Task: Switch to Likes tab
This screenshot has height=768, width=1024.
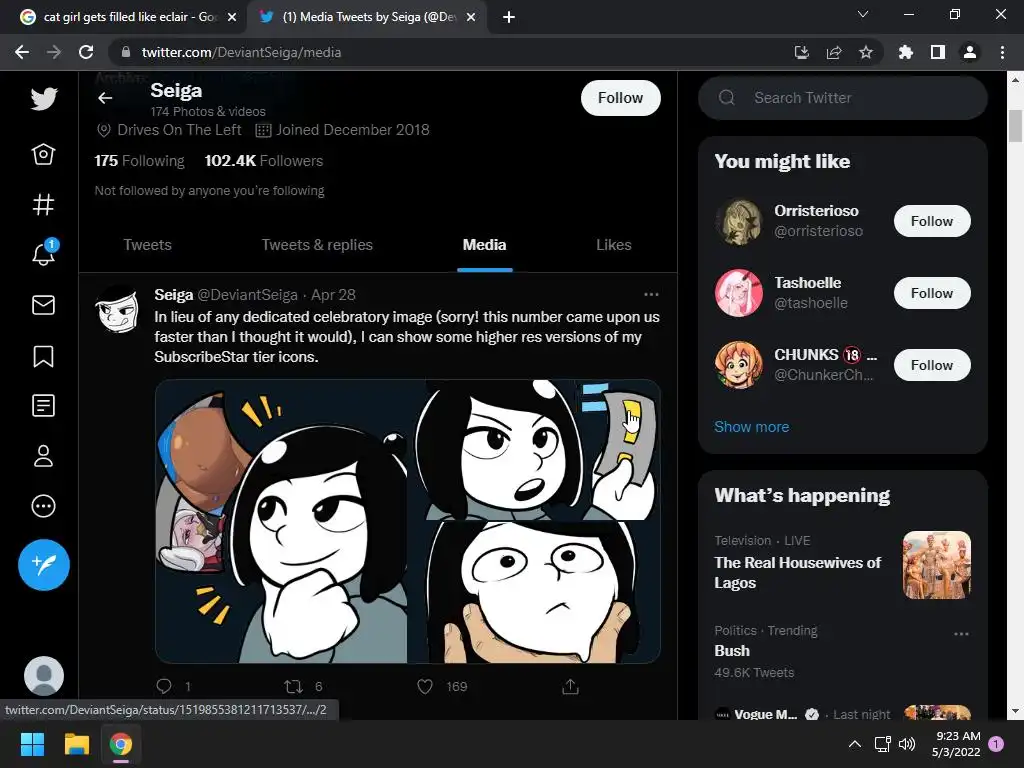Action: (614, 245)
